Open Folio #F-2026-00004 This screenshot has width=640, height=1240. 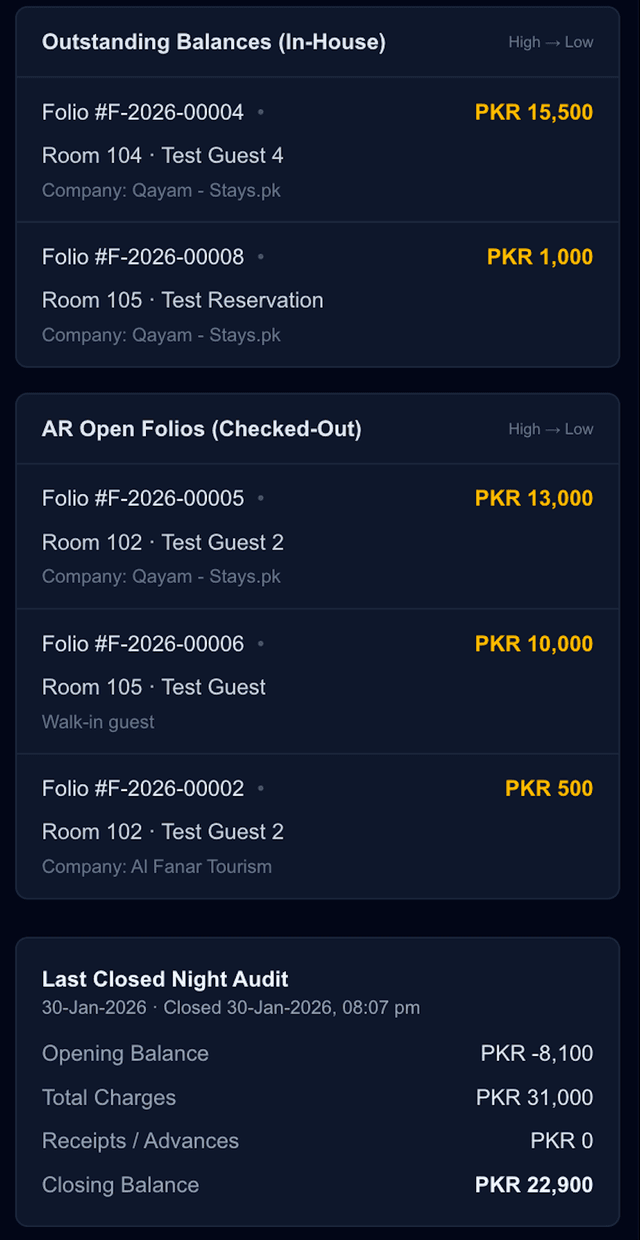pos(142,113)
